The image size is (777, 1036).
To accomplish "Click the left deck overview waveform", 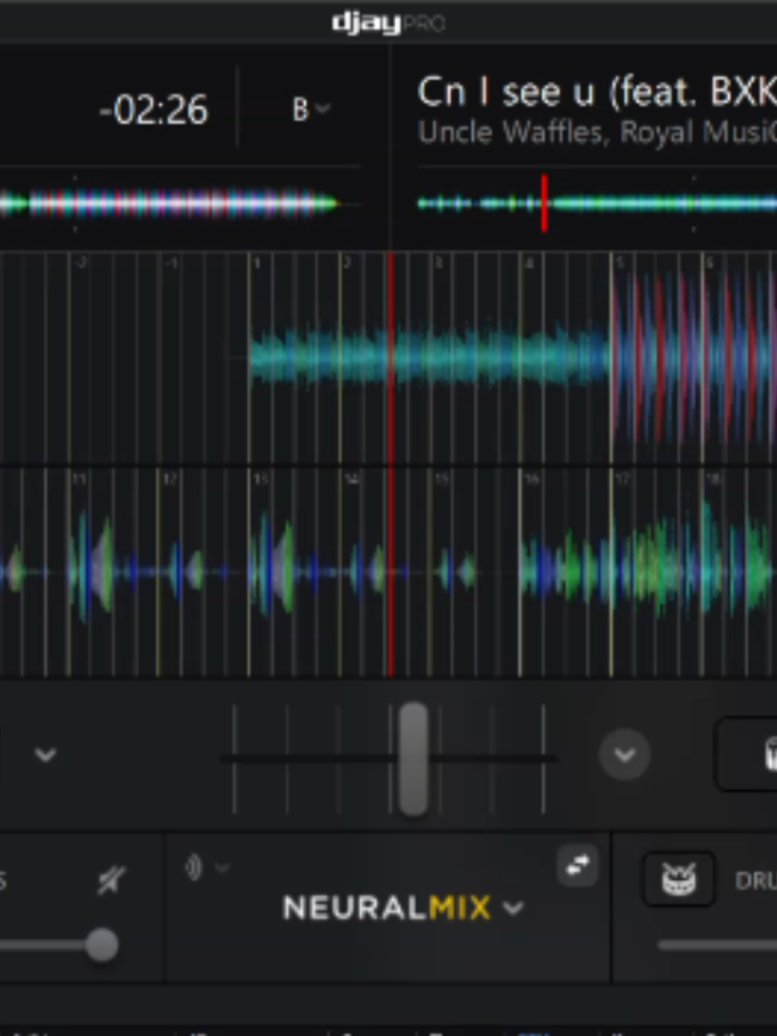I will pos(178,204).
